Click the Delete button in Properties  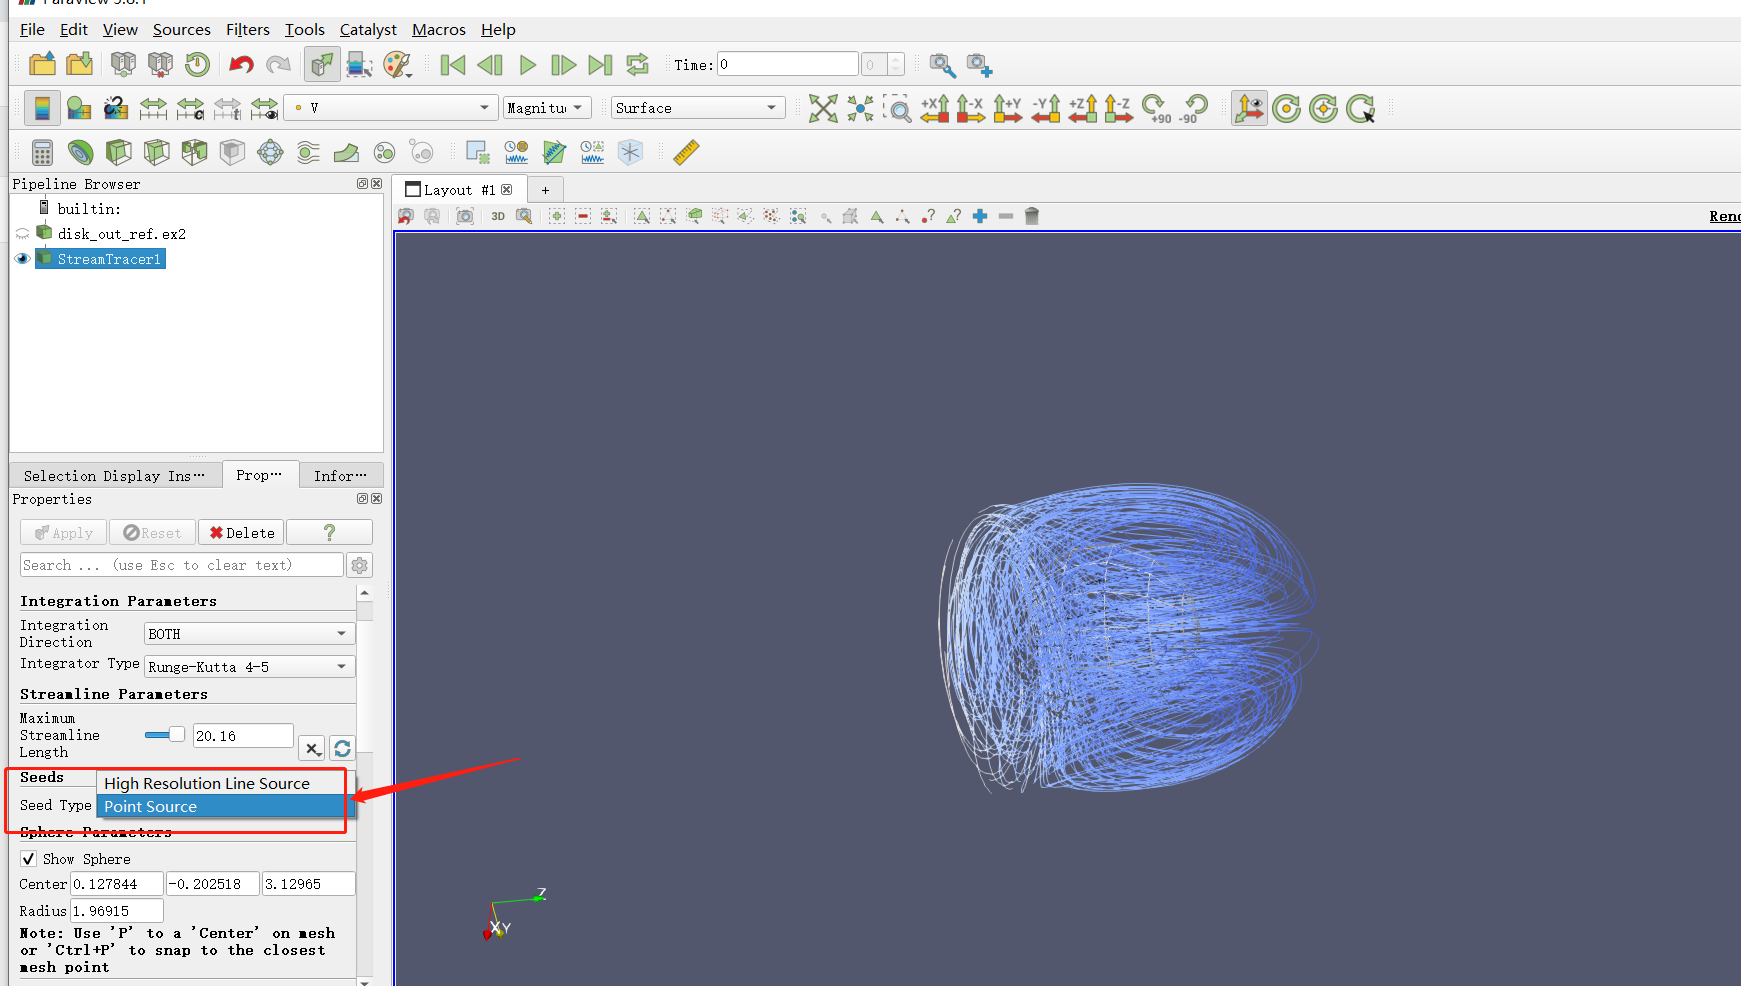pos(240,532)
